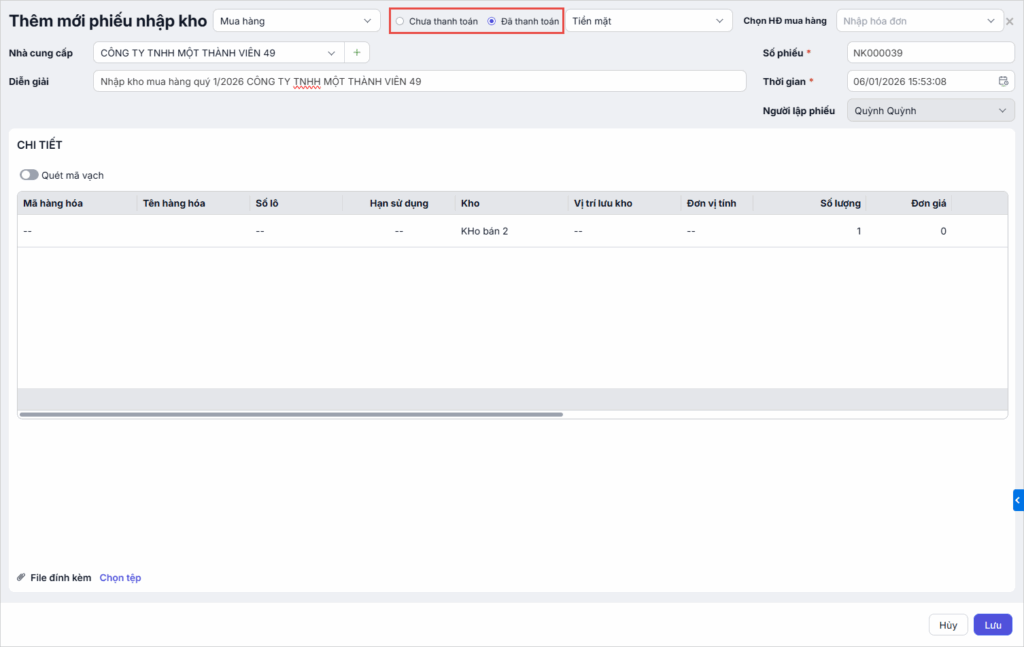The image size is (1024, 647).
Task: Select the Chưa thanh toán radio option
Action: 400,22
